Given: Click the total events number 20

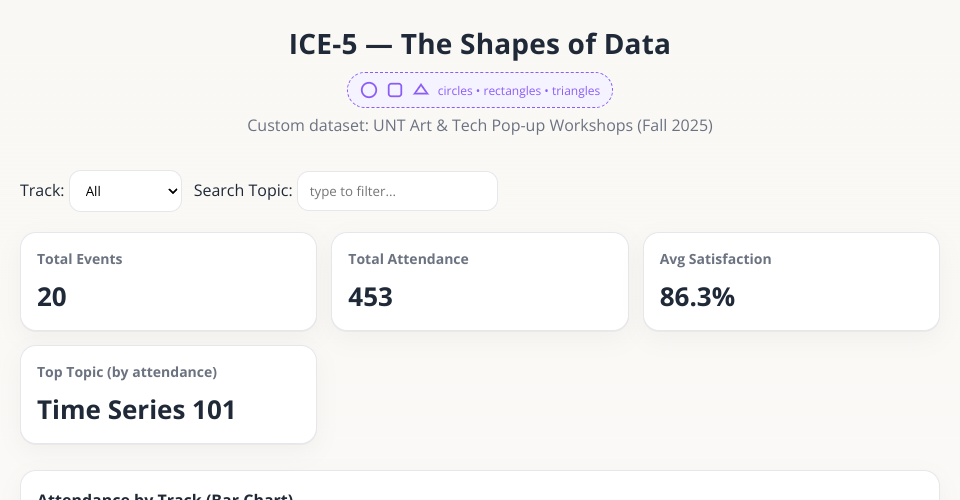Looking at the screenshot, I should [52, 297].
